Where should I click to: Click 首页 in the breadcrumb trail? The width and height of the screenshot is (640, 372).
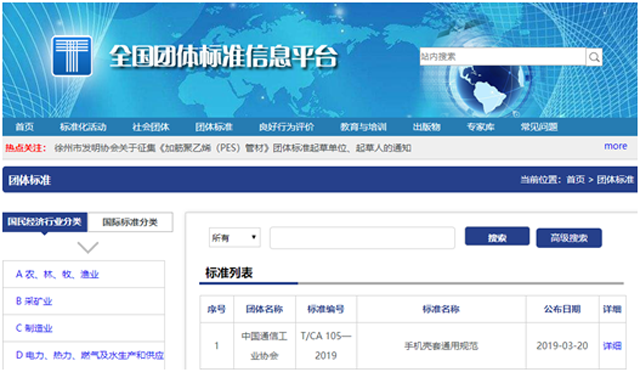576,180
